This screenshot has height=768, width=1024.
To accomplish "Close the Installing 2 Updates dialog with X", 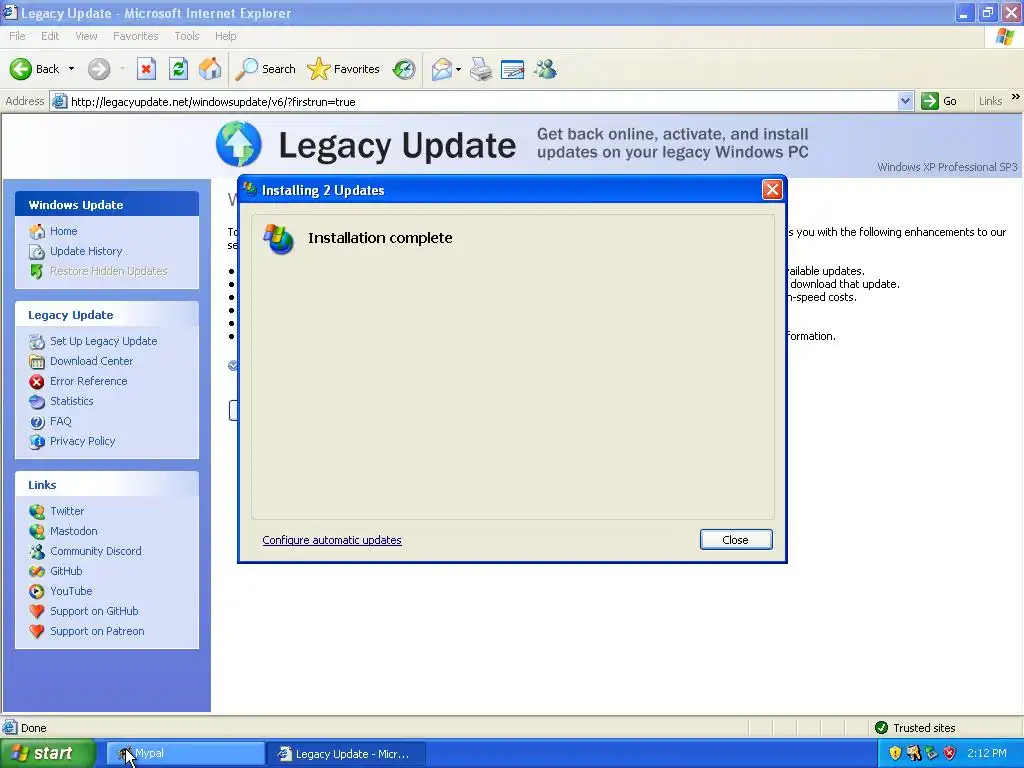I will (772, 189).
